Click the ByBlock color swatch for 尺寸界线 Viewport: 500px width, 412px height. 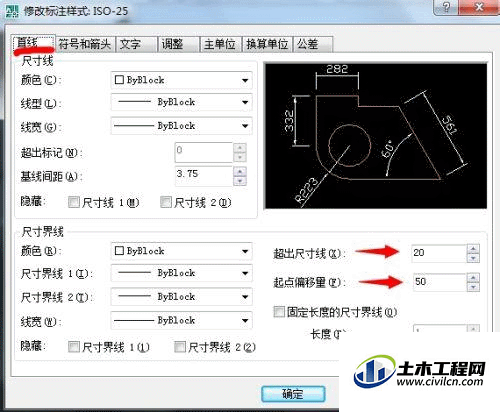pos(119,251)
